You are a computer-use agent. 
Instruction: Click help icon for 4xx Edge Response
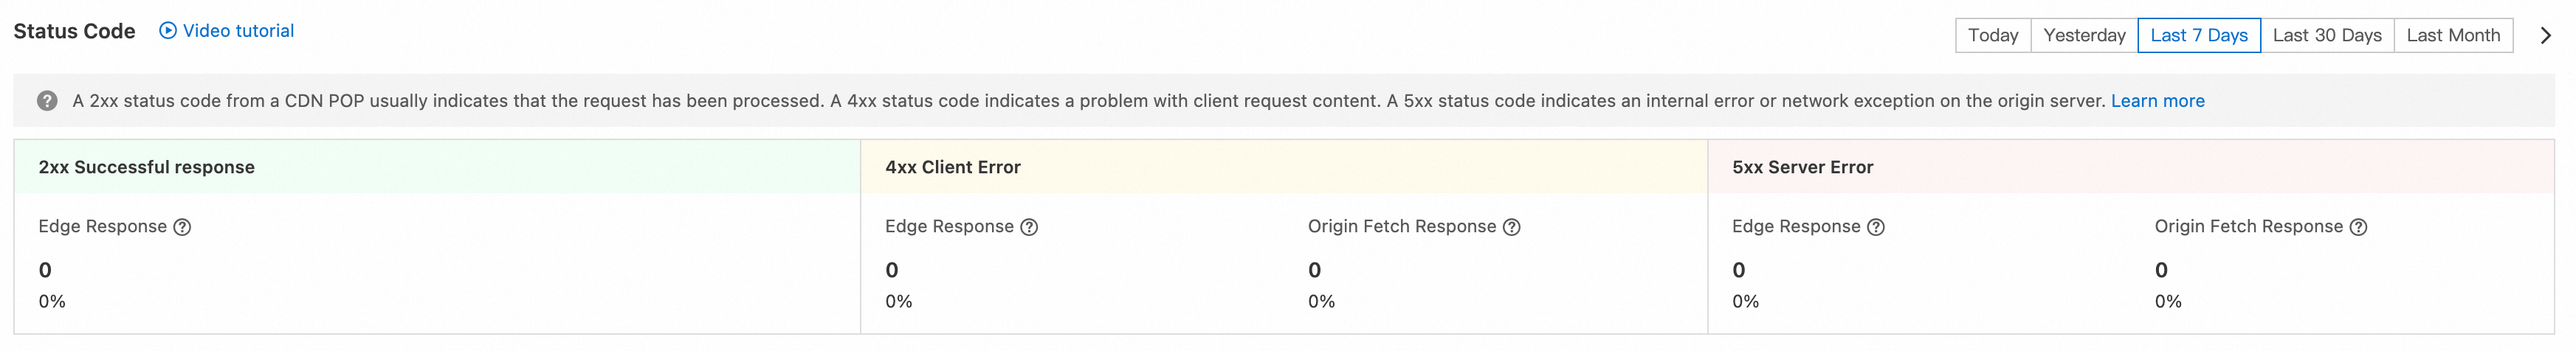[1029, 227]
